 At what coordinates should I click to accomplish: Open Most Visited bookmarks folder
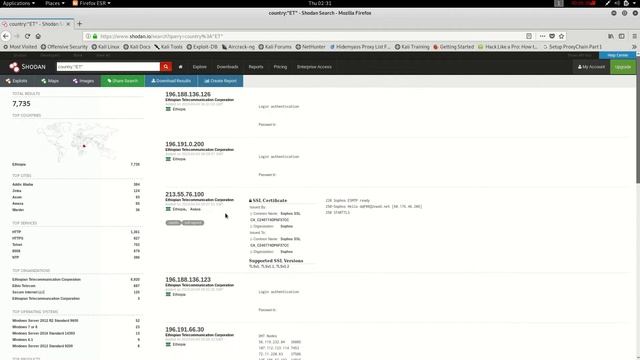click(20, 47)
